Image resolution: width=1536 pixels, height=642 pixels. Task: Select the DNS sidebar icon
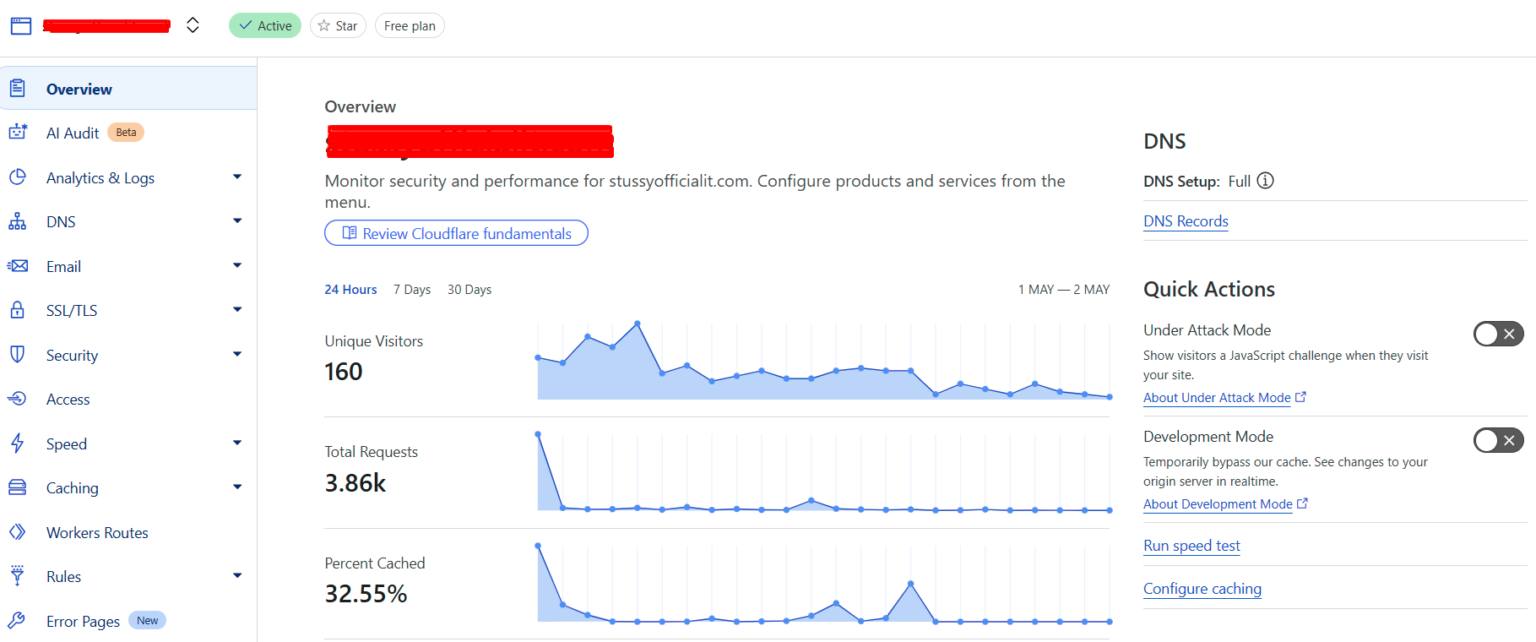(x=19, y=221)
